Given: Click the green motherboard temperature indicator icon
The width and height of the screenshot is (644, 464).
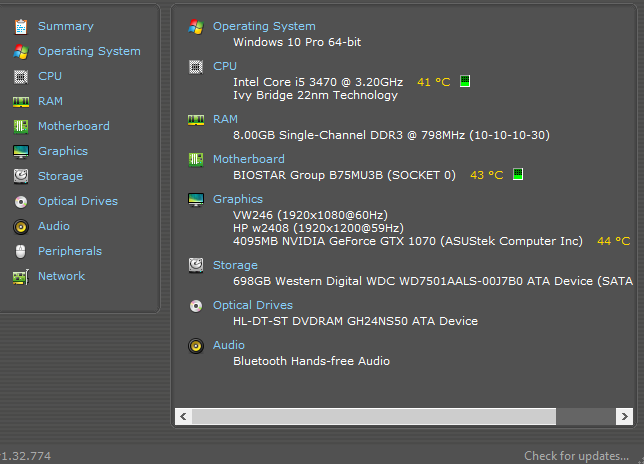Looking at the screenshot, I should tap(518, 174).
